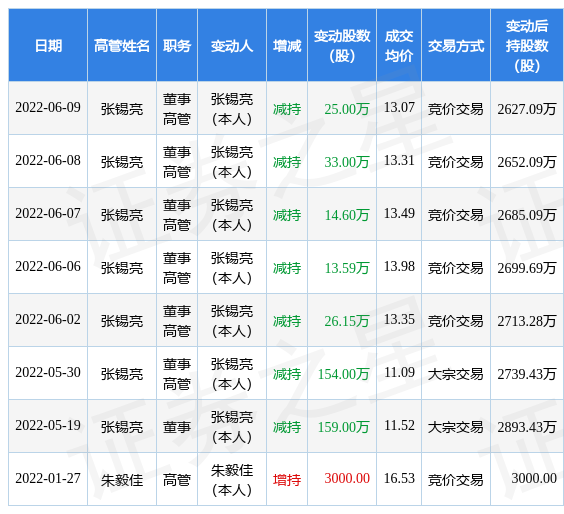Image resolution: width=564 pixels, height=514 pixels.
Task: Click the average price 16.53
Action: click(399, 478)
